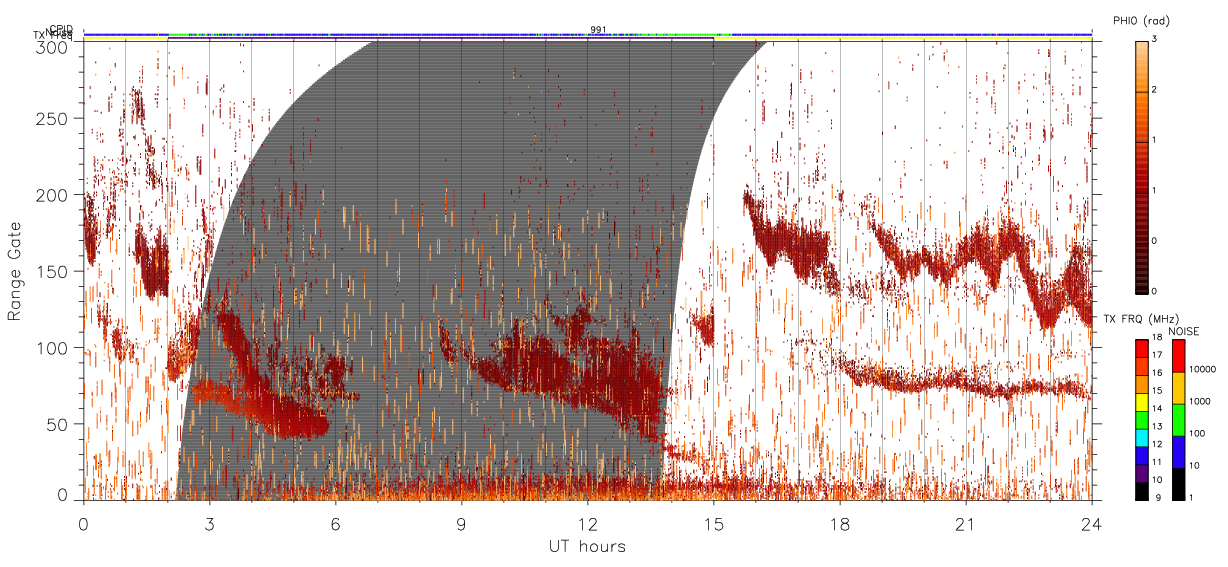
Task: Click x-axis tick label '0' under UT axis
Action: [84, 523]
